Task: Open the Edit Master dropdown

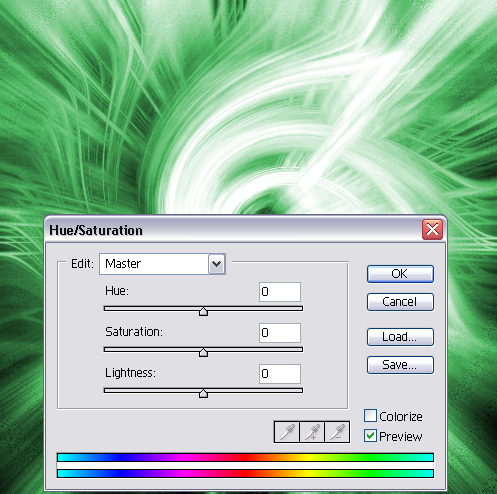Action: (162, 264)
